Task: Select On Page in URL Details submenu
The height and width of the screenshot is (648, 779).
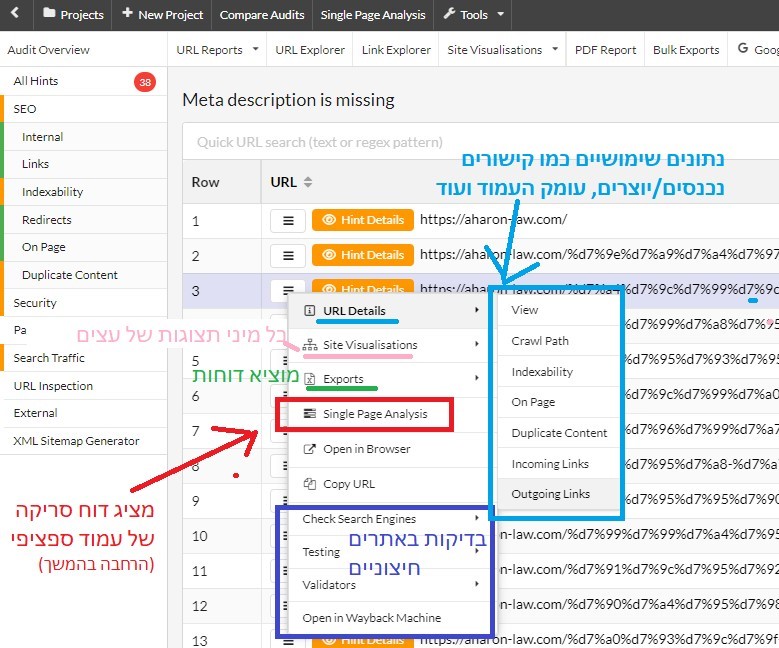Action: coord(558,402)
